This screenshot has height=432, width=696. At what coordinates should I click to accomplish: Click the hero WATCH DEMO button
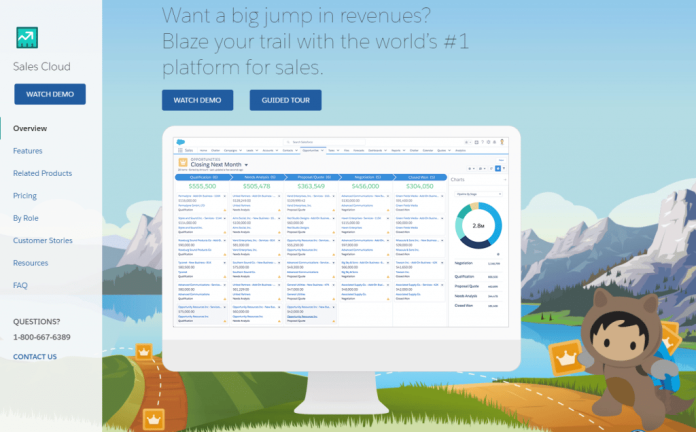pos(197,100)
